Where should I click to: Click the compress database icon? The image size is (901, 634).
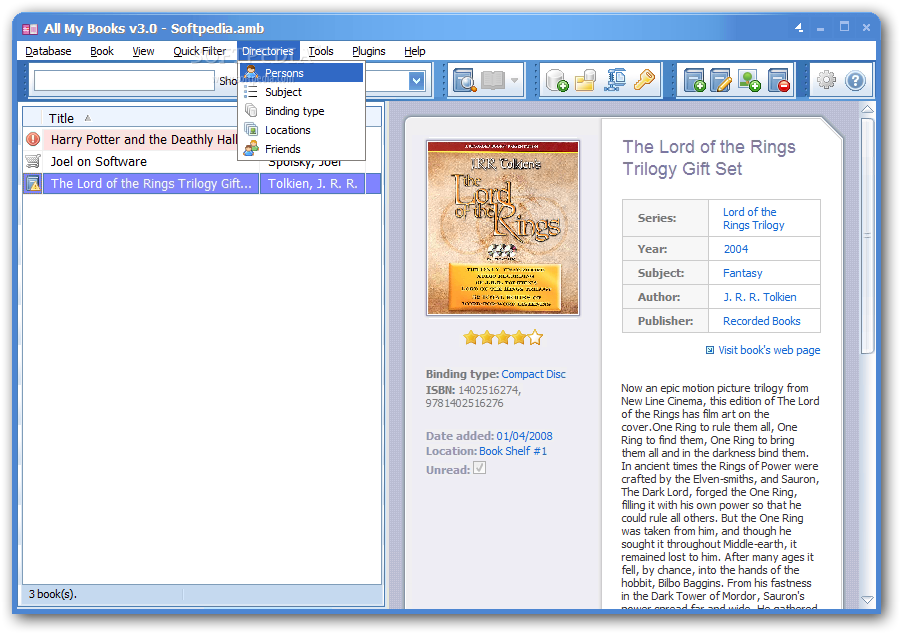pos(615,80)
